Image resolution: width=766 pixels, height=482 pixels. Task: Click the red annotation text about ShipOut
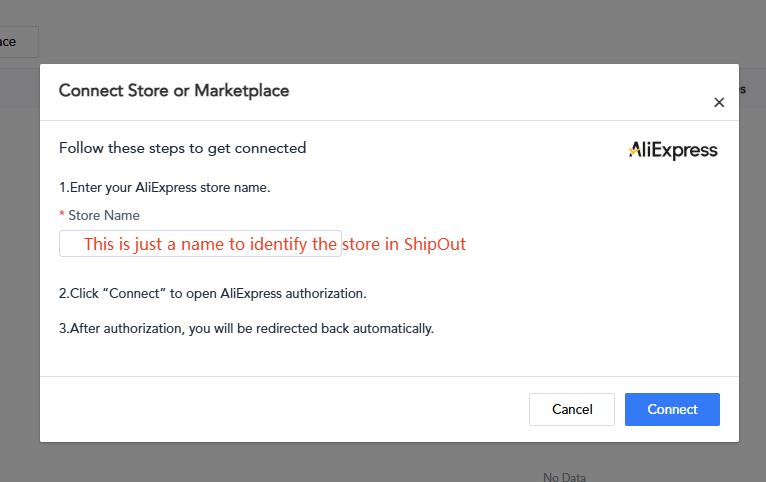[274, 244]
